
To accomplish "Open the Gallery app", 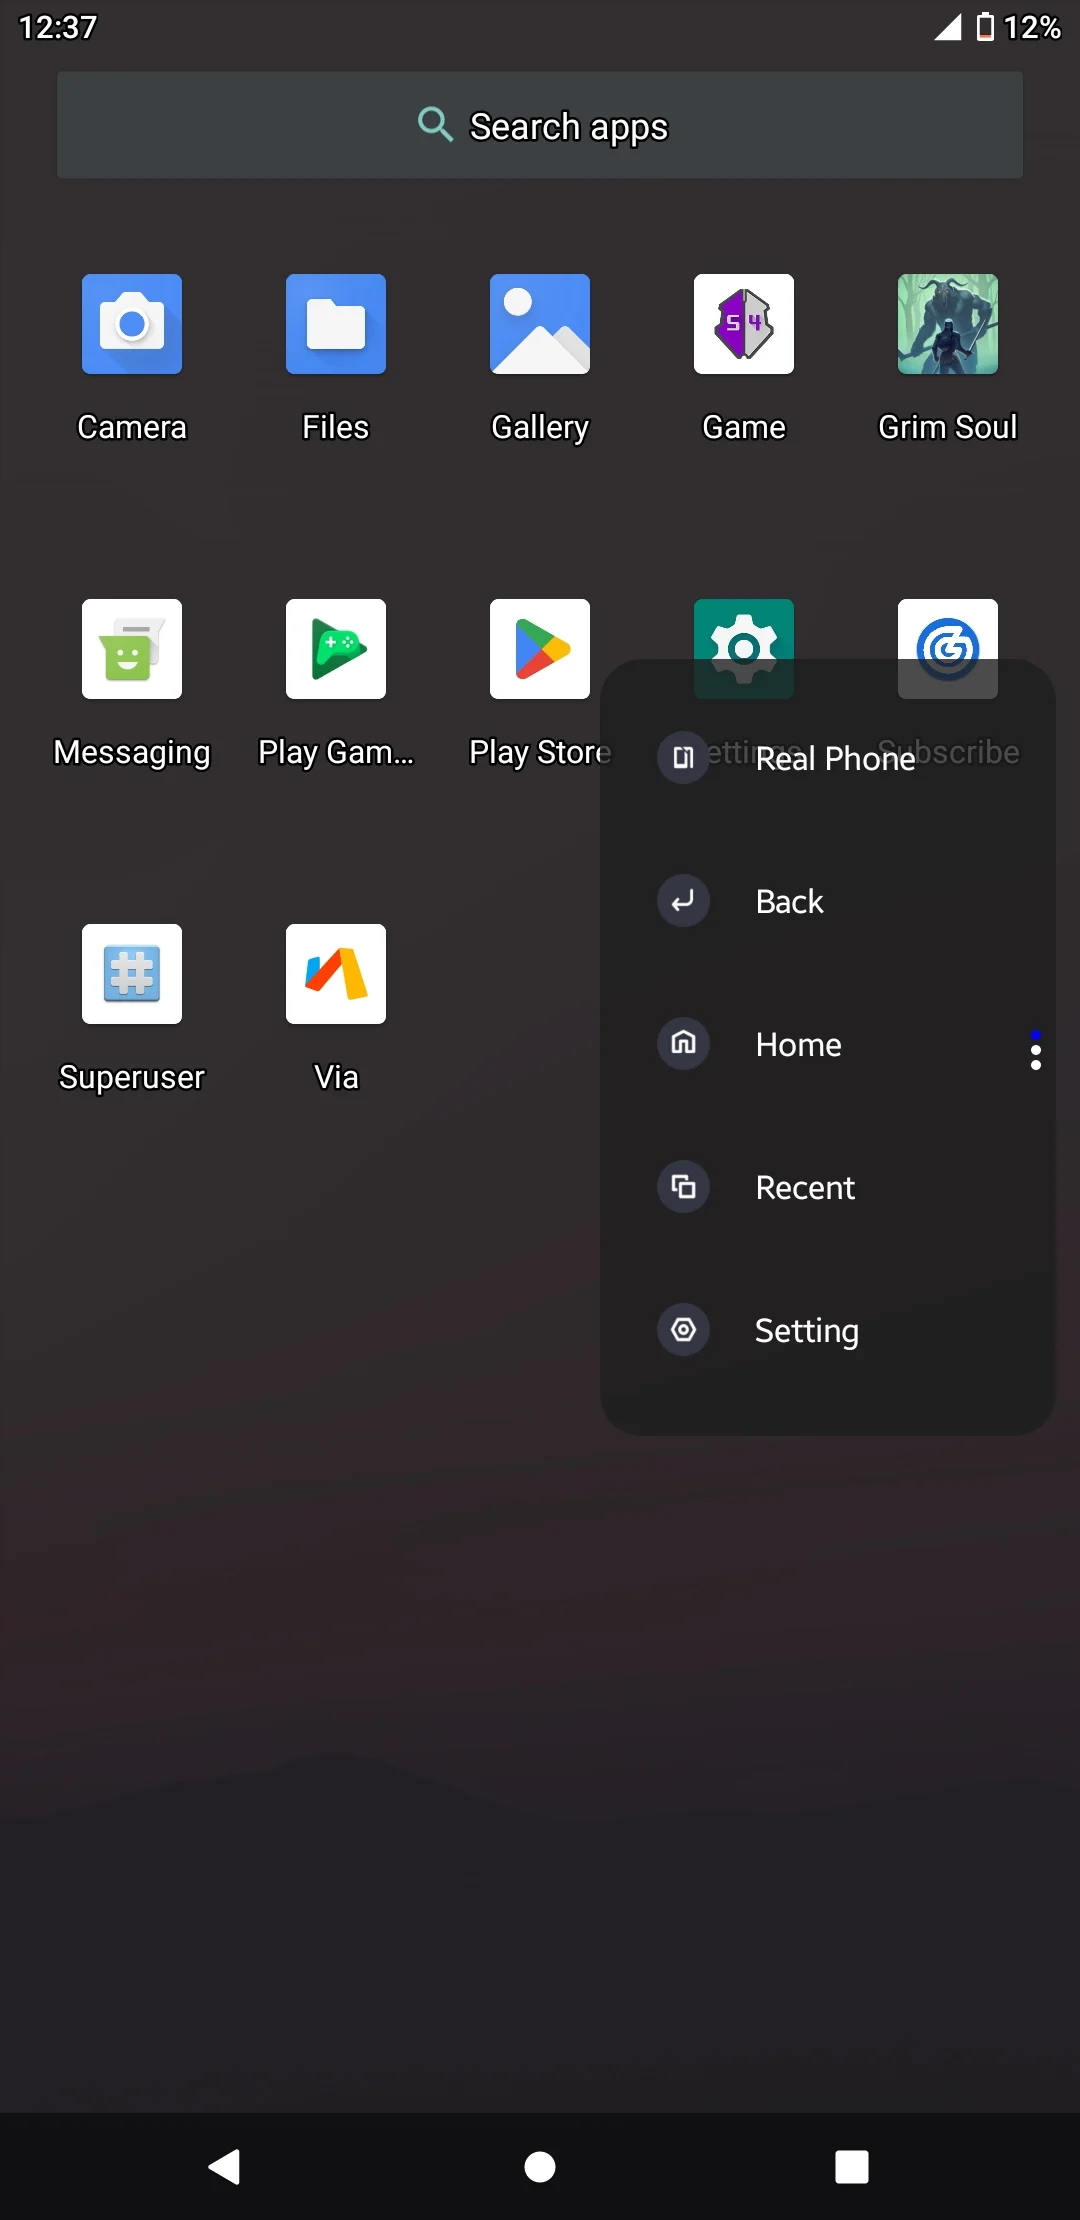I will (x=540, y=325).
